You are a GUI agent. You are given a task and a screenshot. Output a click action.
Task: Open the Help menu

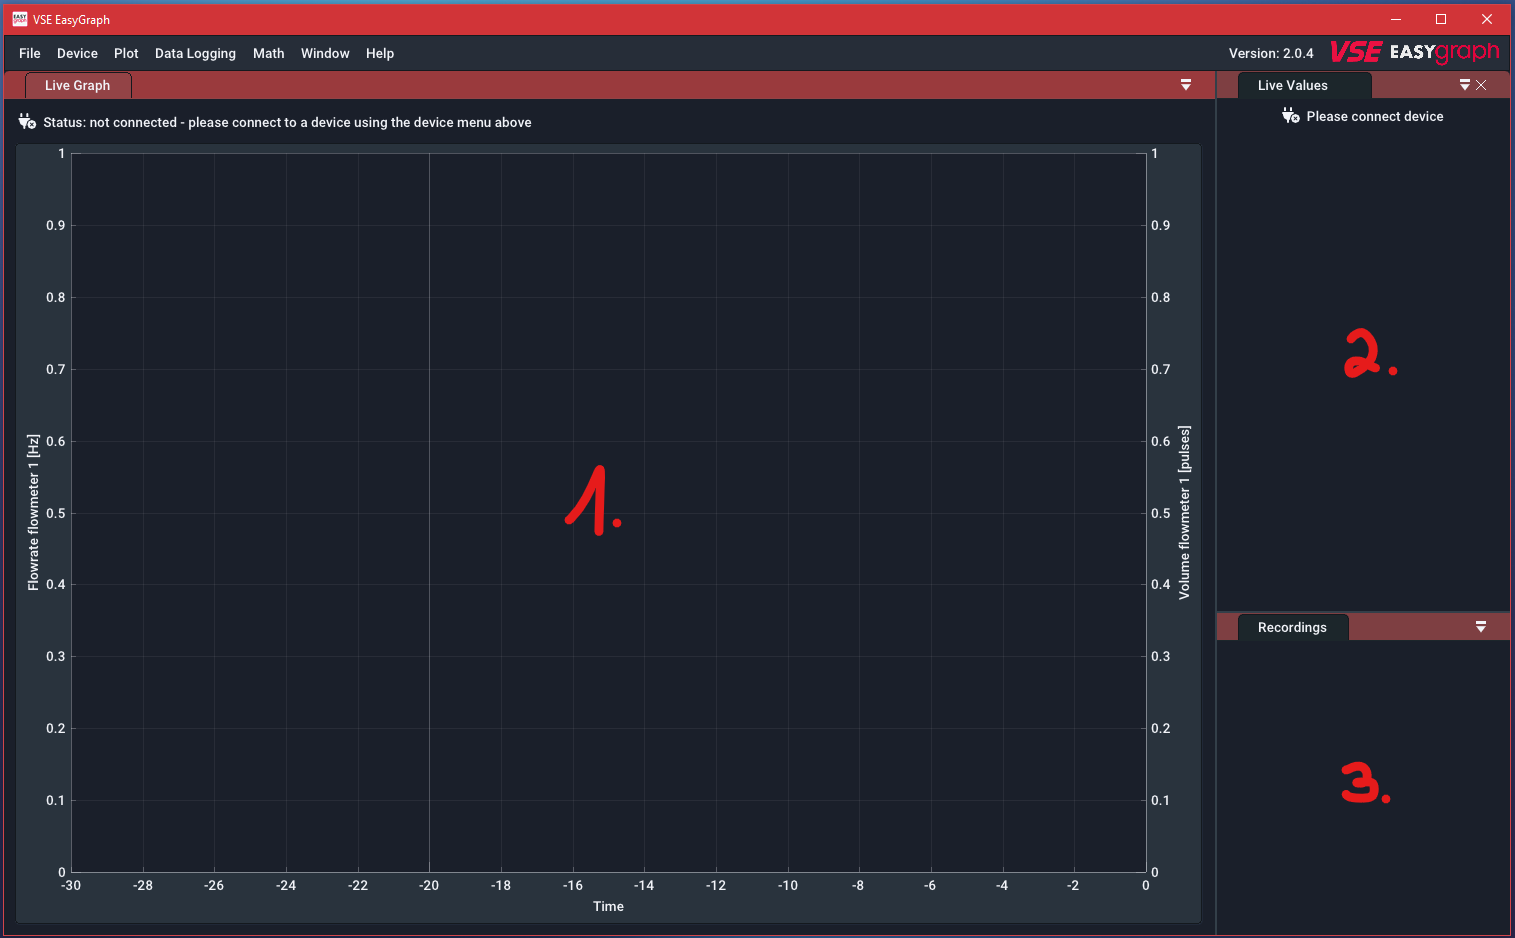point(380,53)
